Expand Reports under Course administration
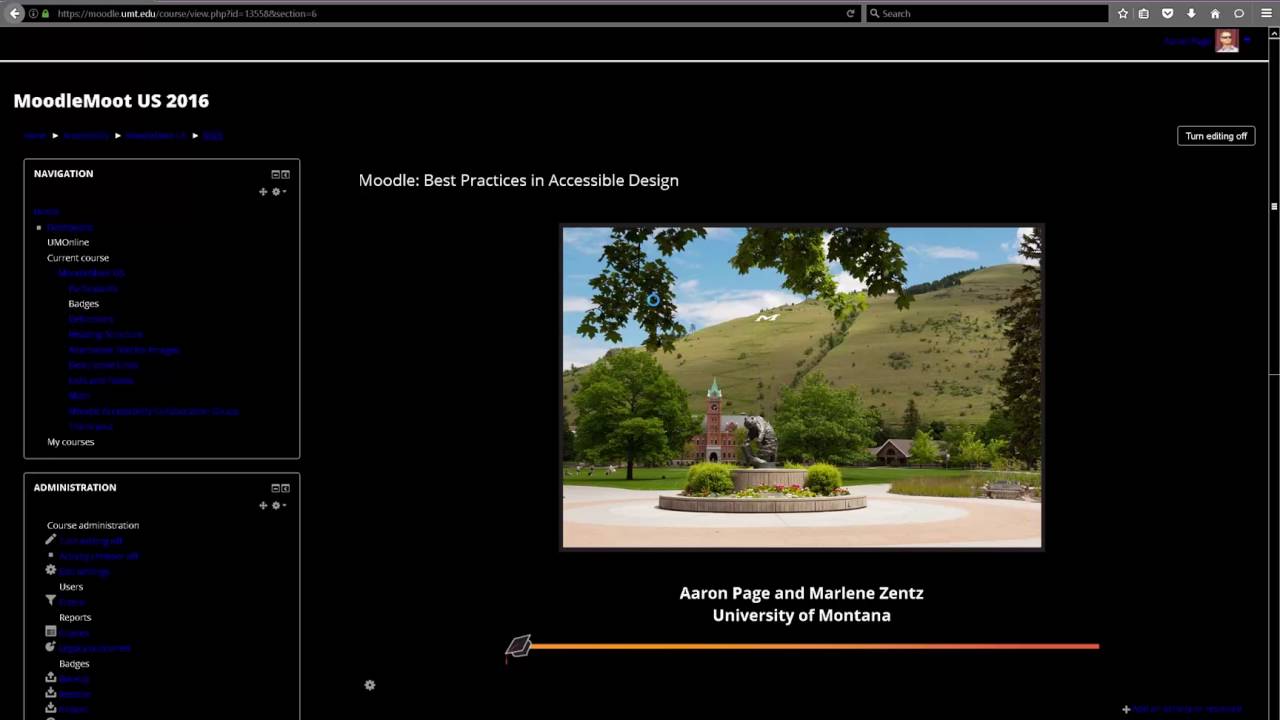This screenshot has height=720, width=1280. point(75,618)
